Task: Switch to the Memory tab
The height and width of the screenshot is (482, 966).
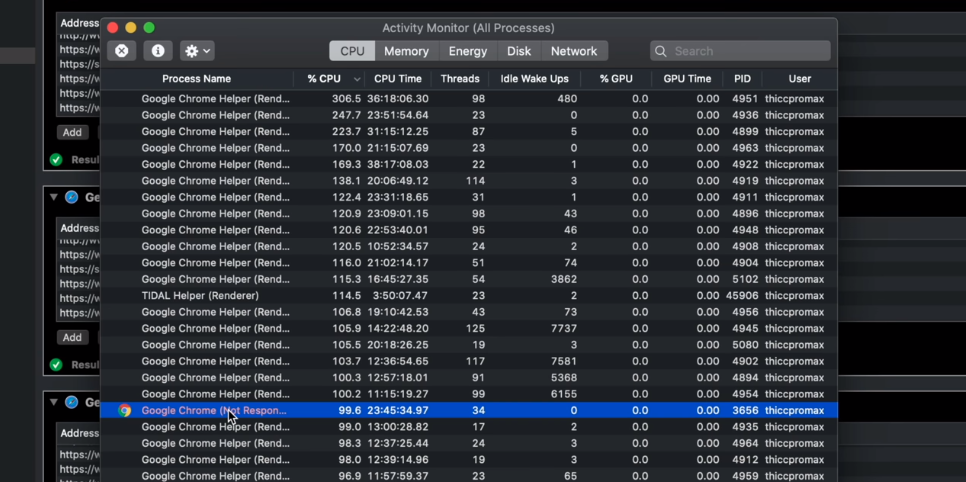Action: point(406,51)
